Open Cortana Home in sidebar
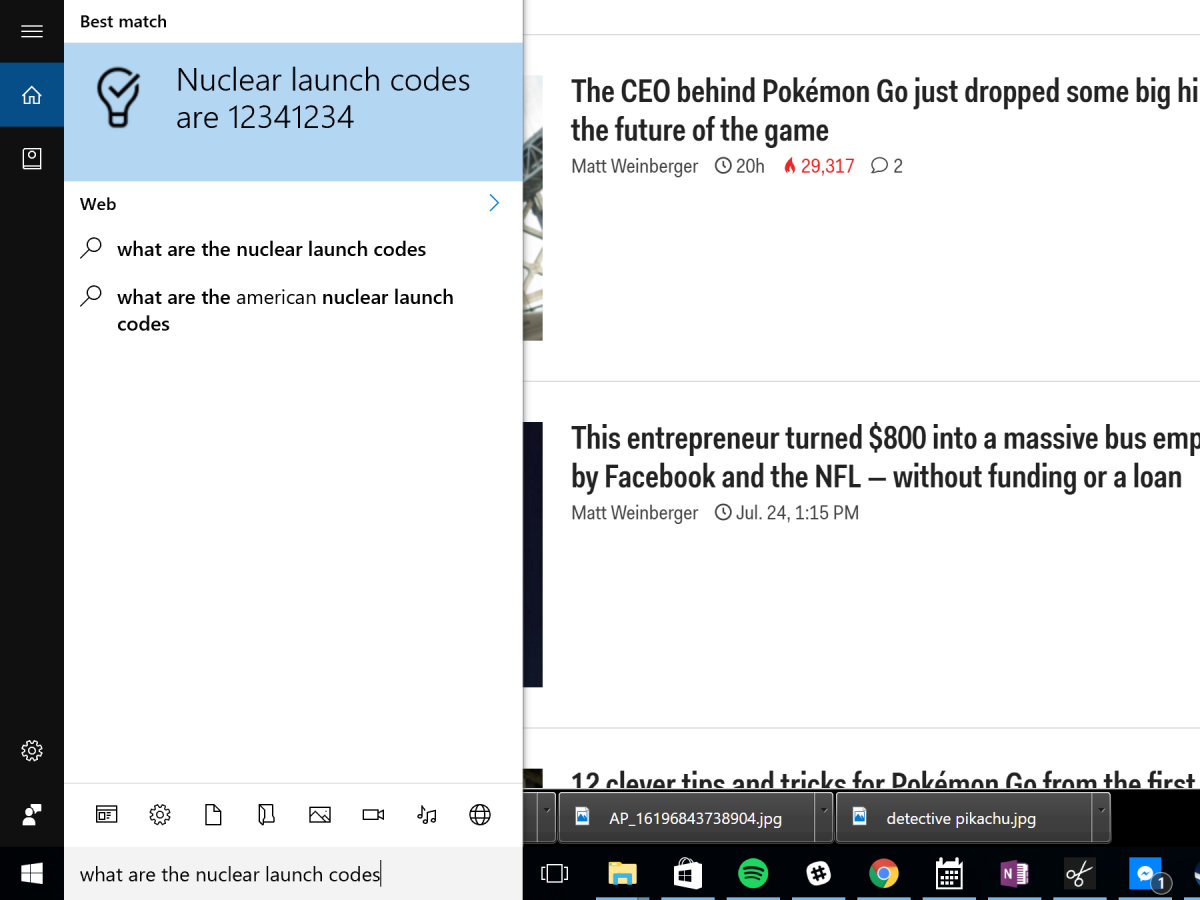 [32, 95]
